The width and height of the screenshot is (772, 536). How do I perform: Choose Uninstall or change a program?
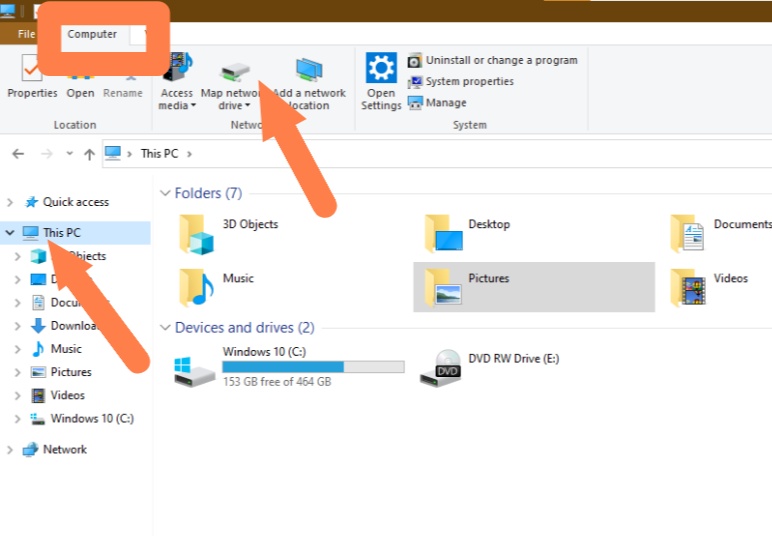point(493,60)
